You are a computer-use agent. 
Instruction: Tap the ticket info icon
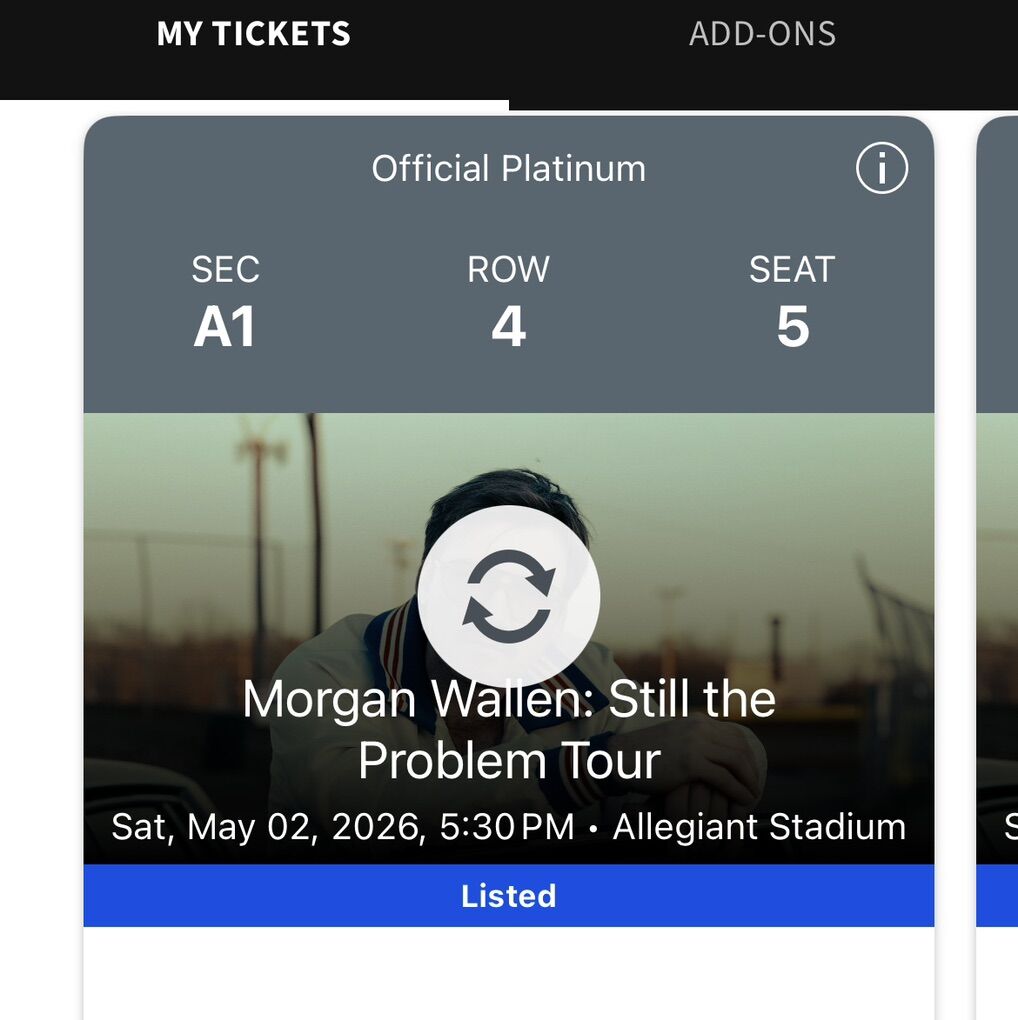[882, 169]
